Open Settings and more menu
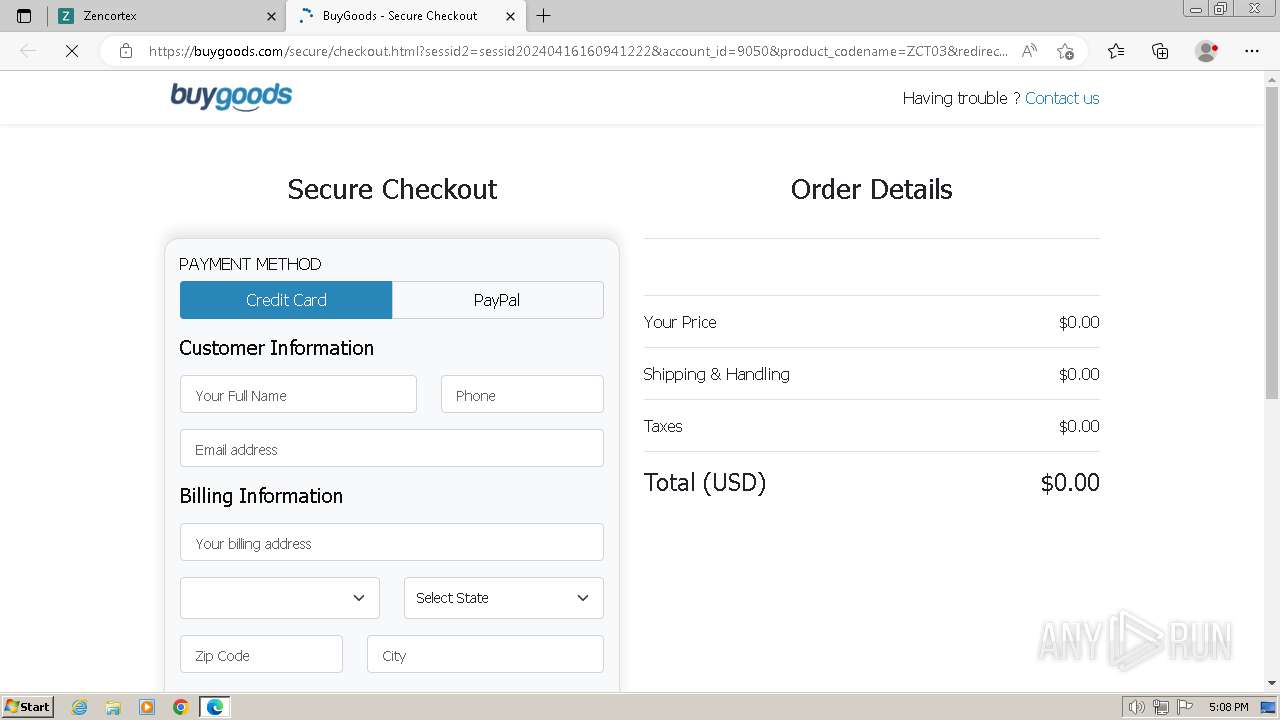Screen dimensions: 1280x720 1252,51
